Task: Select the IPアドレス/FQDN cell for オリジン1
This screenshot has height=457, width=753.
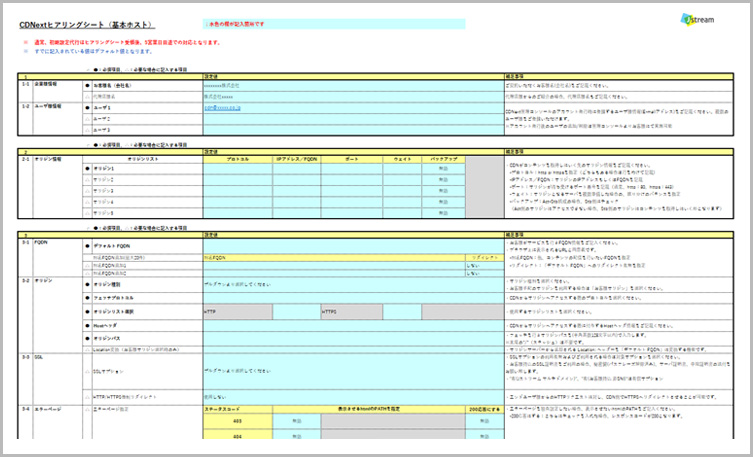Action: pyautogui.click(x=297, y=169)
